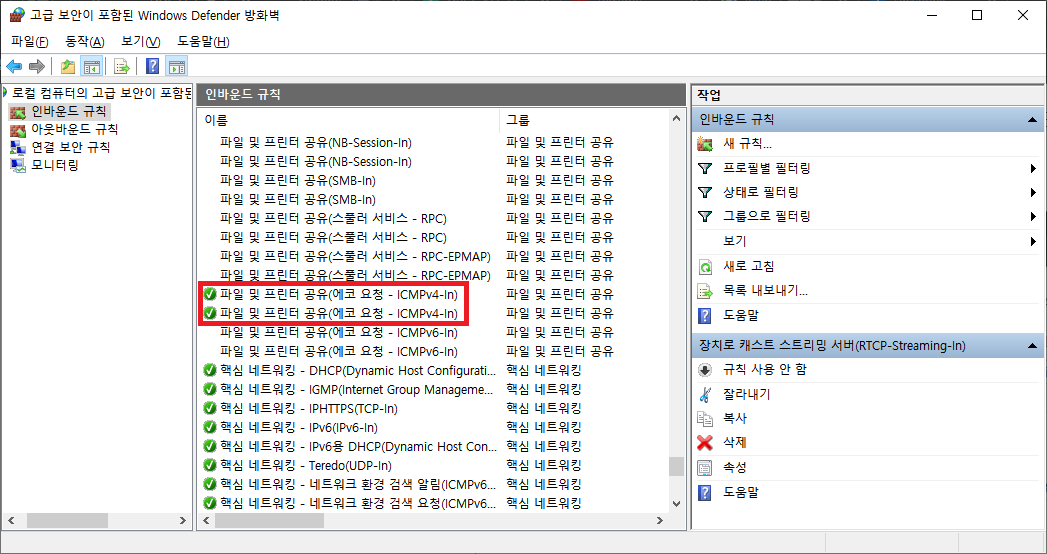Open 상태로 필터링 submenu arrow
The width and height of the screenshot is (1047, 554).
pos(1033,192)
